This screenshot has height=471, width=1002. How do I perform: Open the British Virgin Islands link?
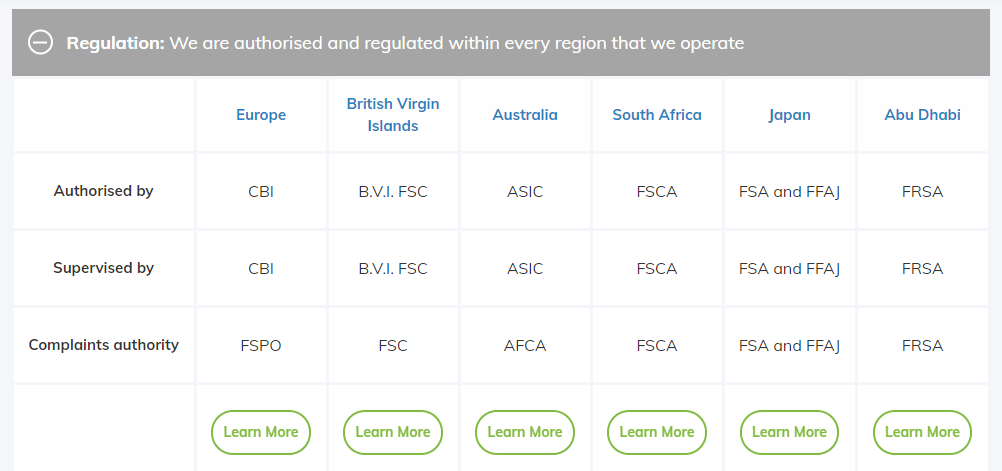pyautogui.click(x=393, y=115)
